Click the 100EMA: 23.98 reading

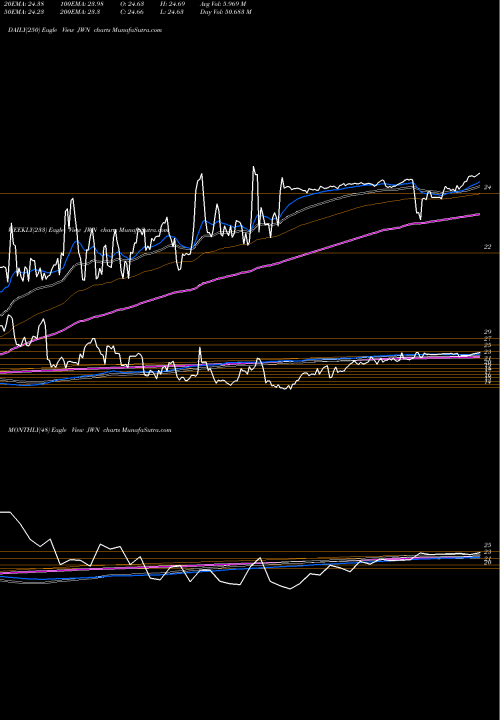pyautogui.click(x=80, y=4)
